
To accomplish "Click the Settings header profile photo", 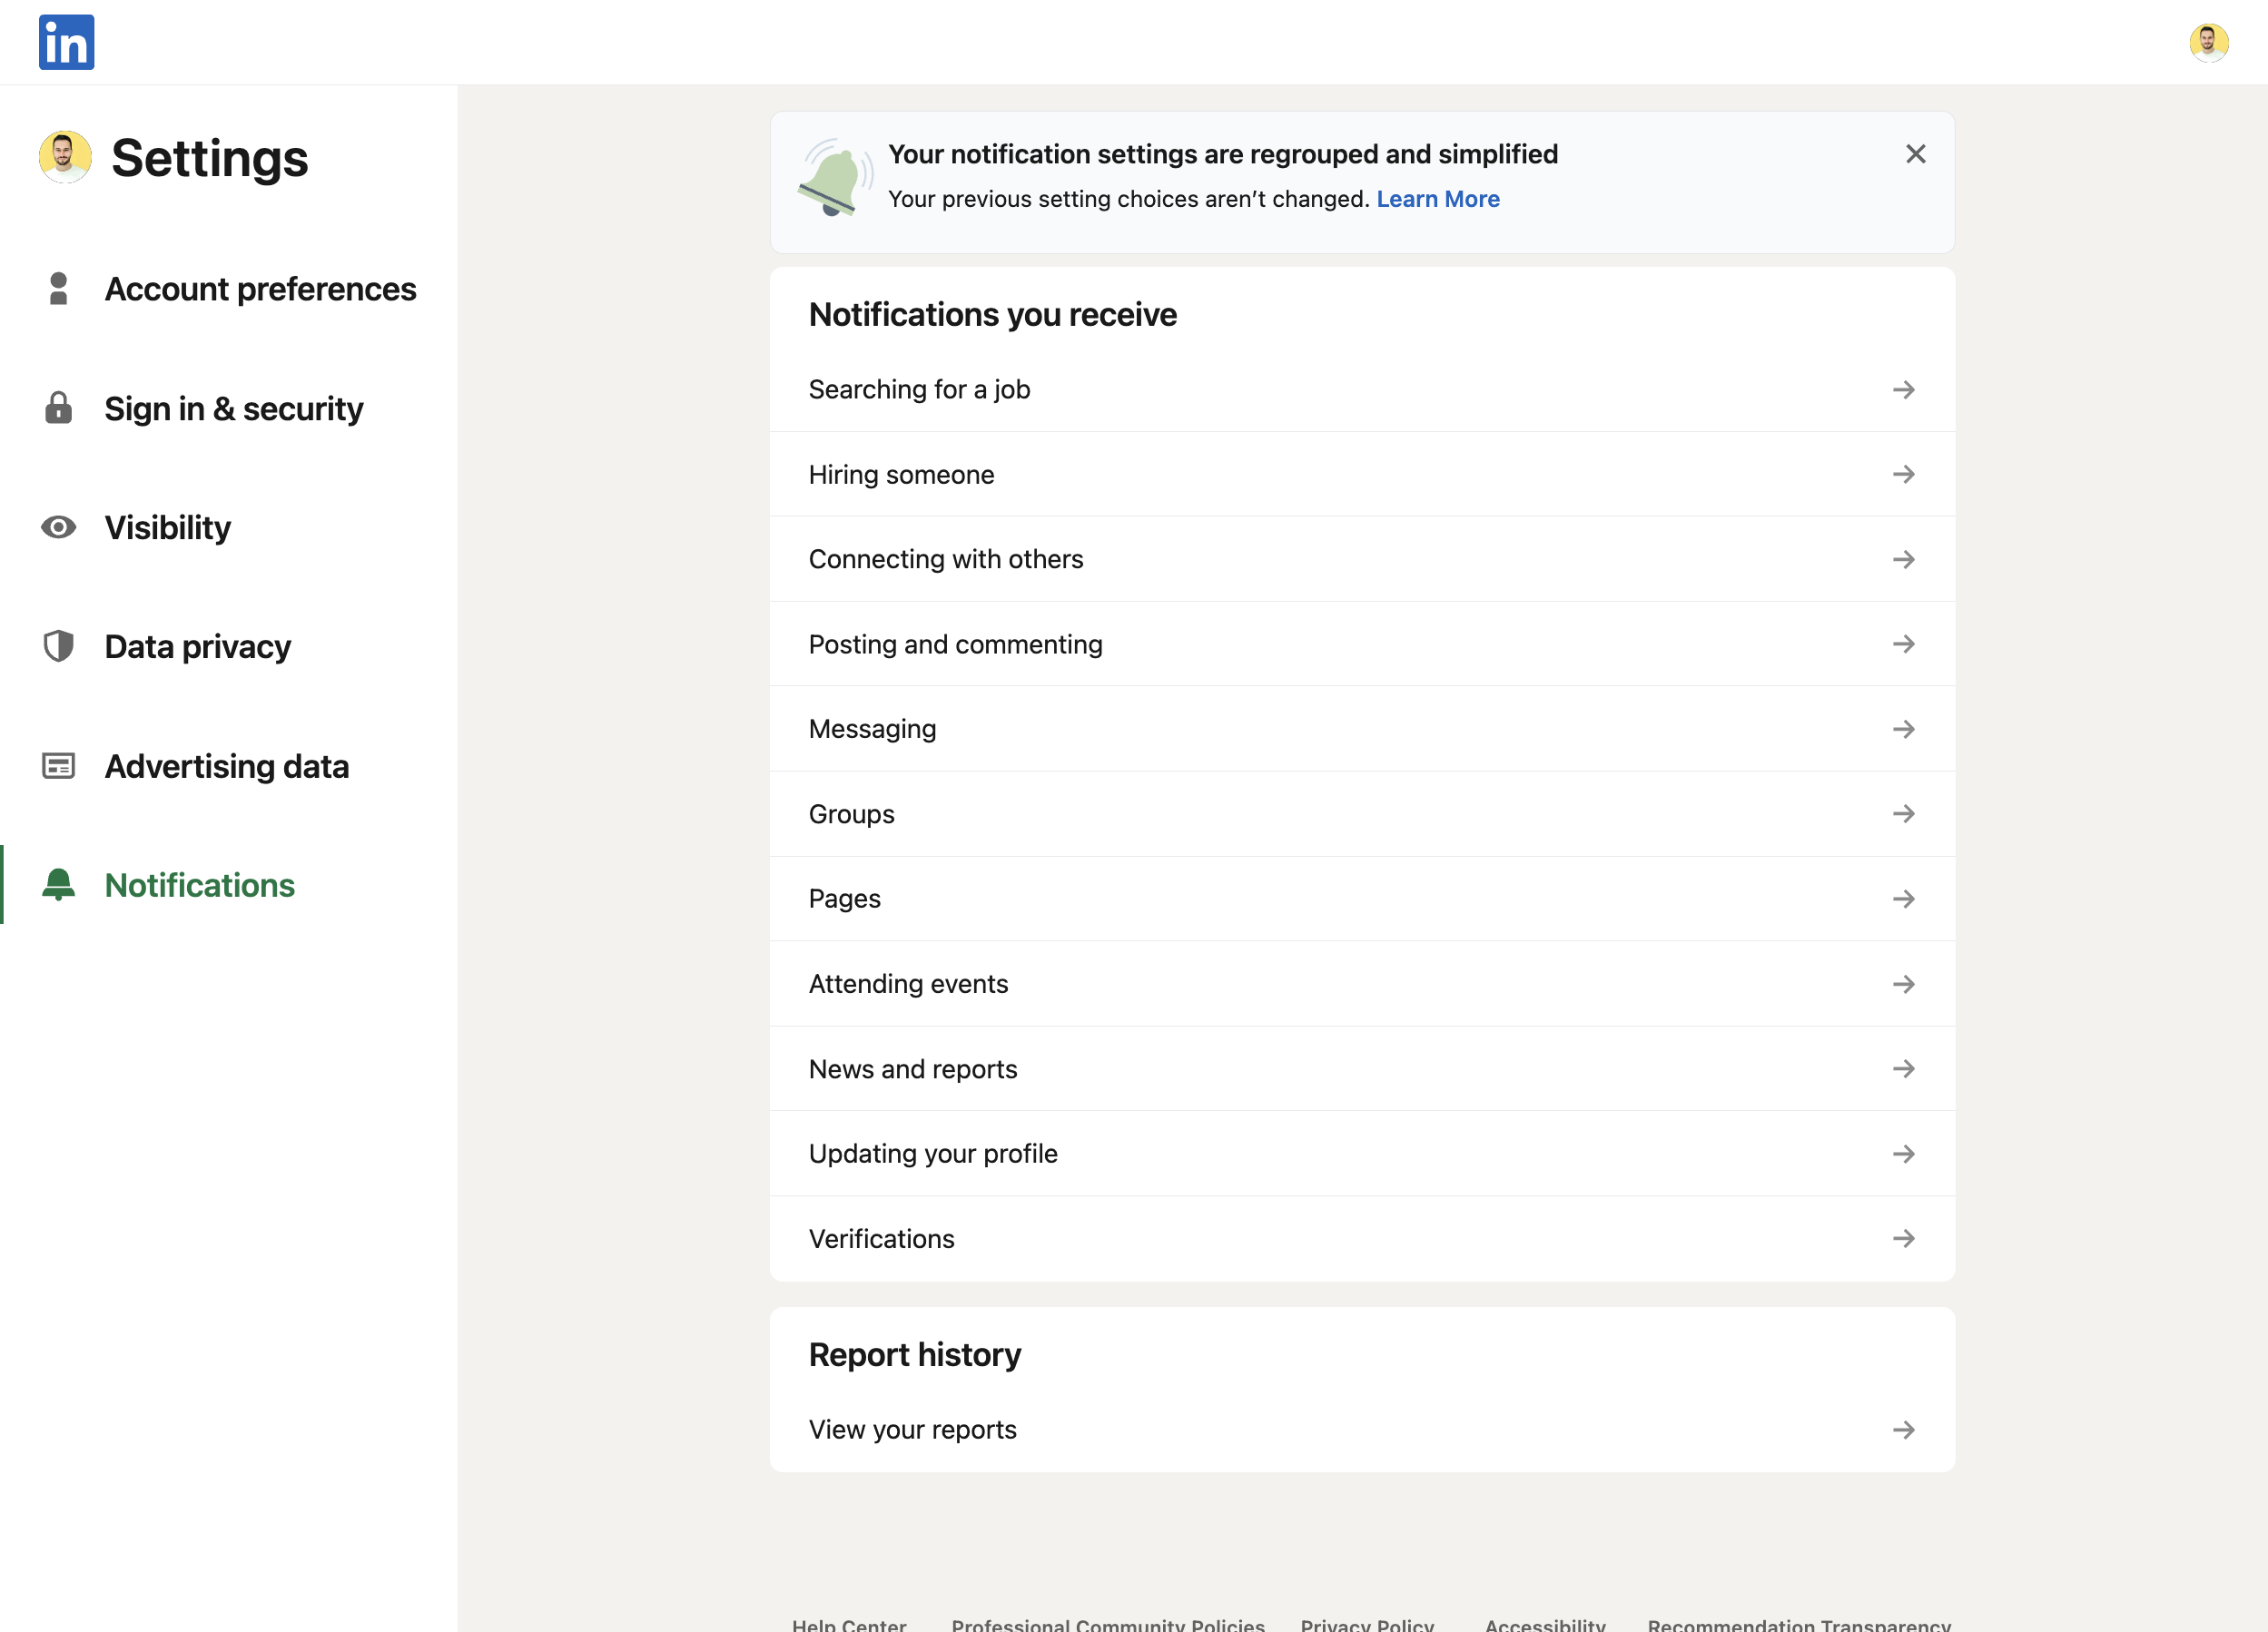I will point(65,157).
